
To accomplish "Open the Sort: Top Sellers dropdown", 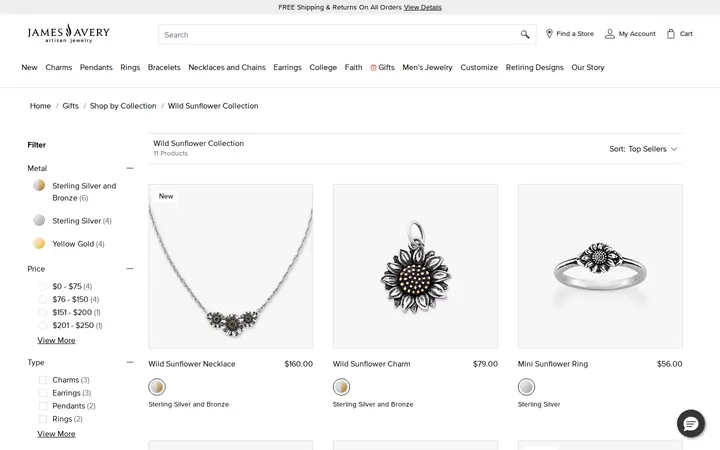I will pos(643,149).
